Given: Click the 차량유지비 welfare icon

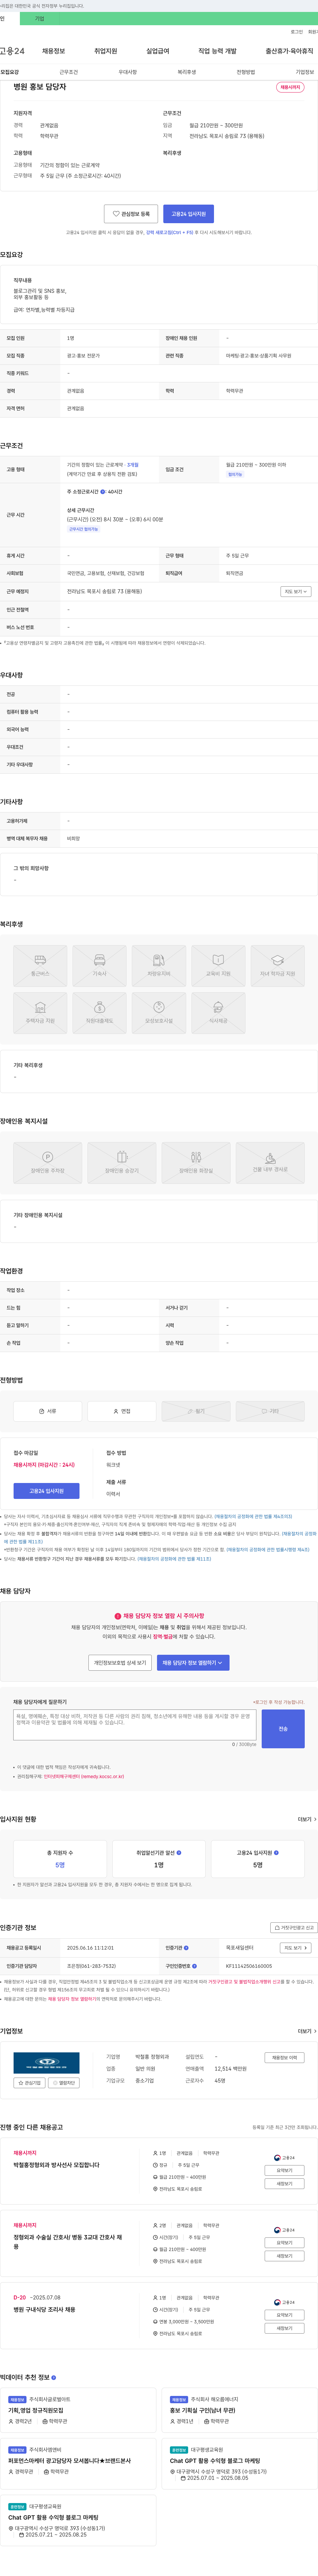Looking at the screenshot, I should click(159, 966).
